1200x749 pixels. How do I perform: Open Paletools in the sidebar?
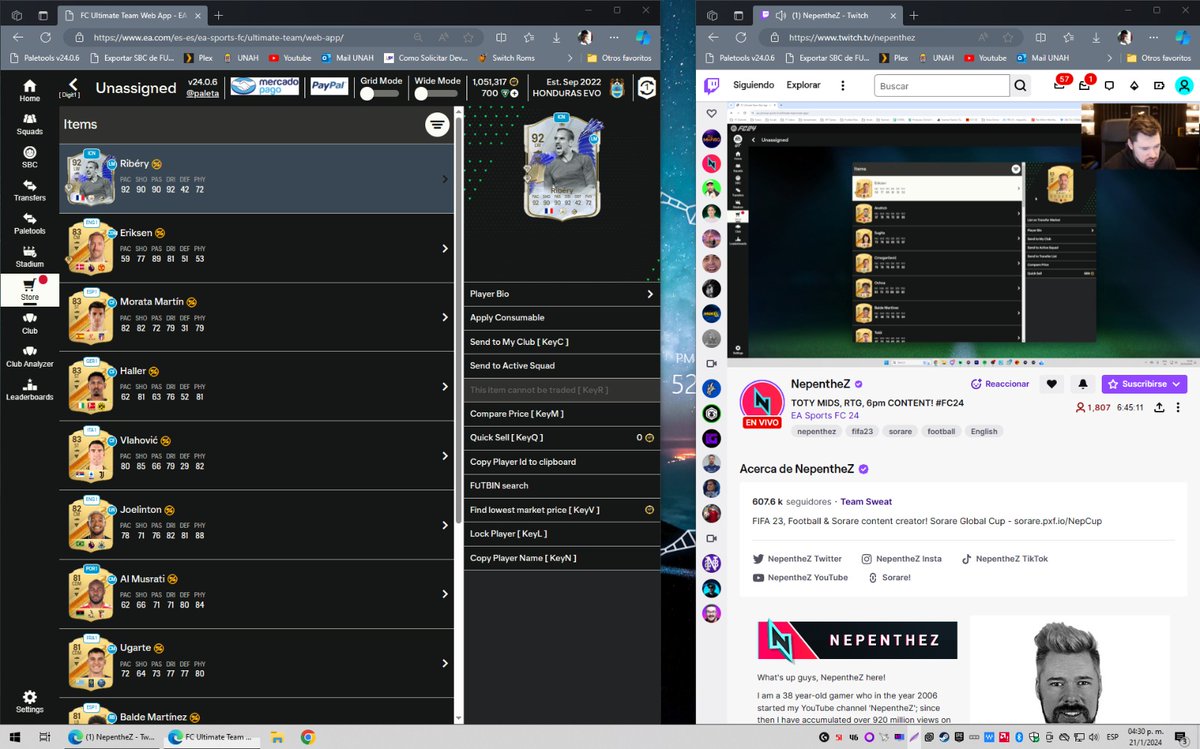coord(29,223)
